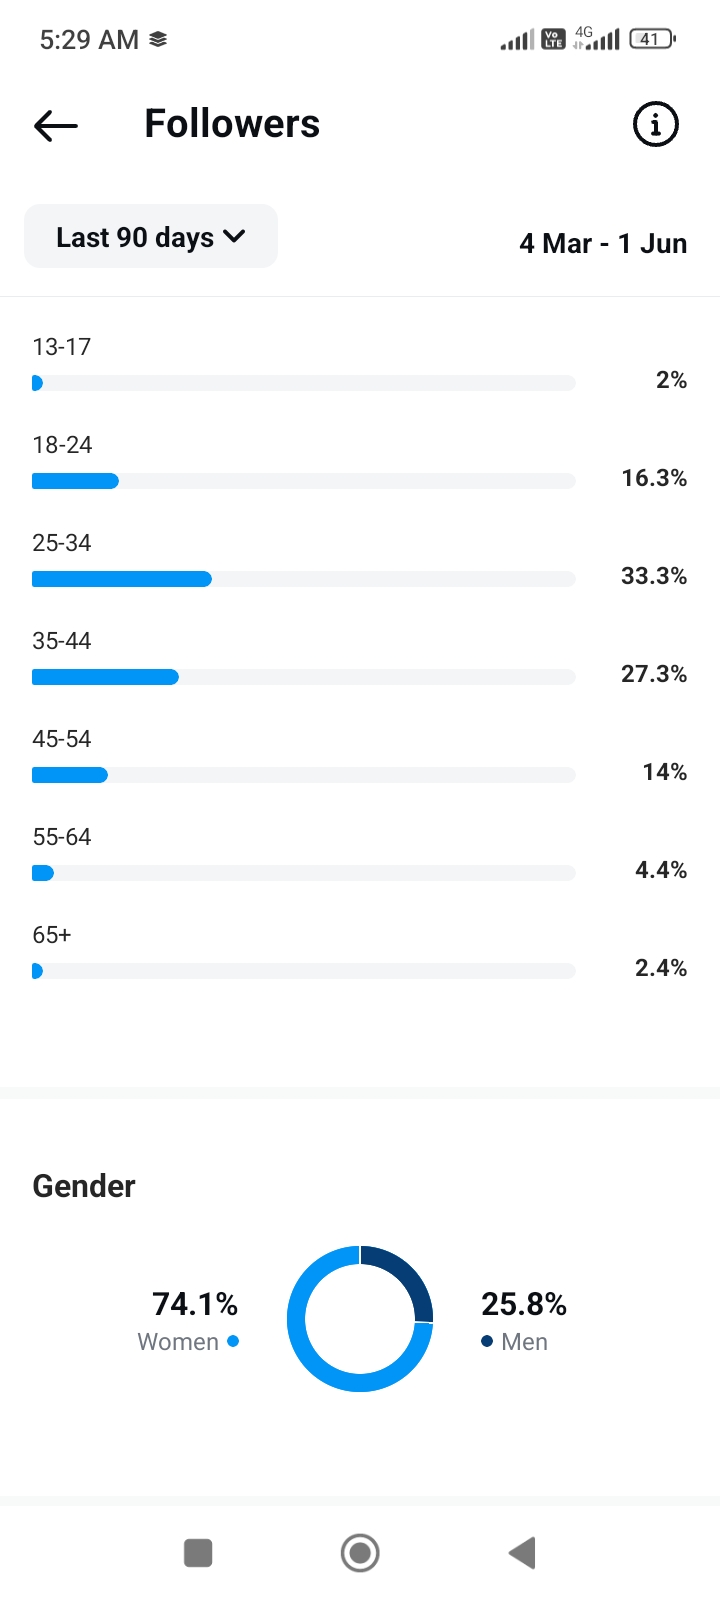Tap the dark blue Men legend dot
The height and width of the screenshot is (1600, 720).
[x=487, y=1341]
